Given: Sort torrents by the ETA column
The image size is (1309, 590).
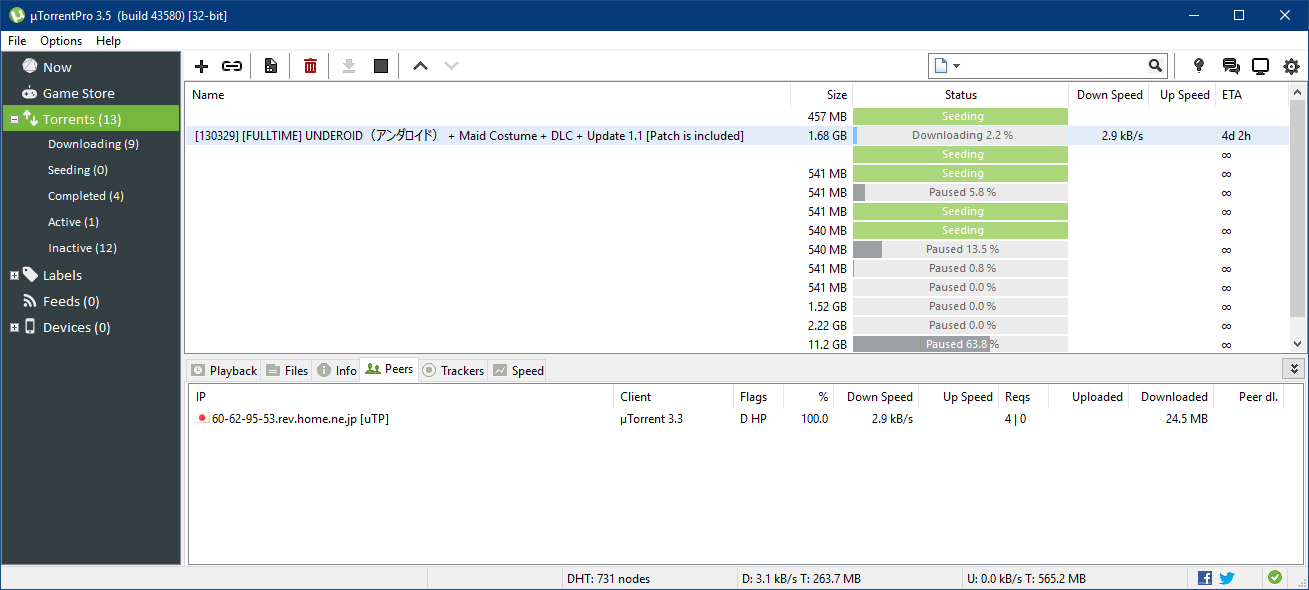Looking at the screenshot, I should pyautogui.click(x=1251, y=95).
